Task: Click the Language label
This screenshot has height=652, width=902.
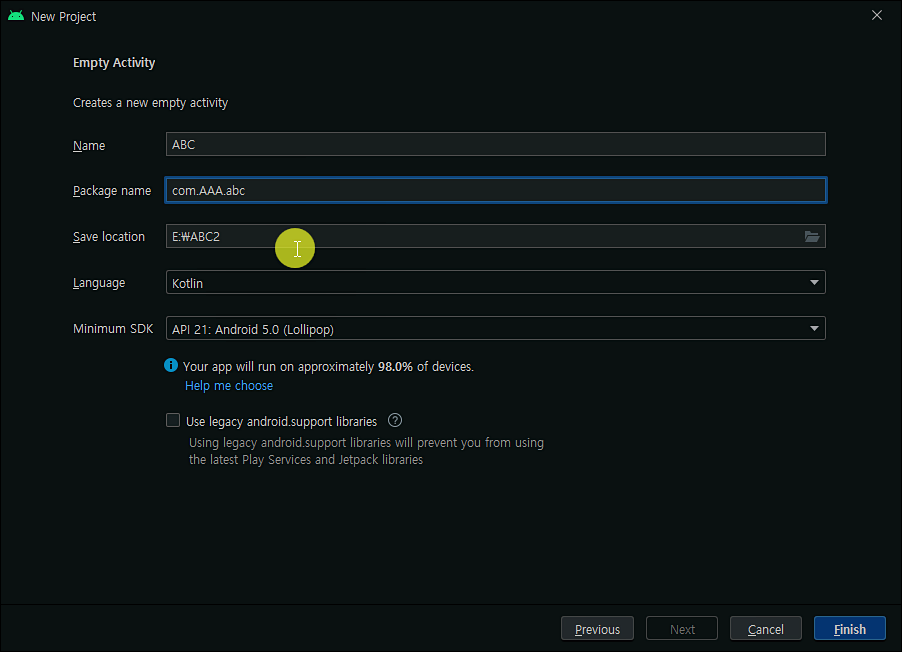Action: click(99, 283)
